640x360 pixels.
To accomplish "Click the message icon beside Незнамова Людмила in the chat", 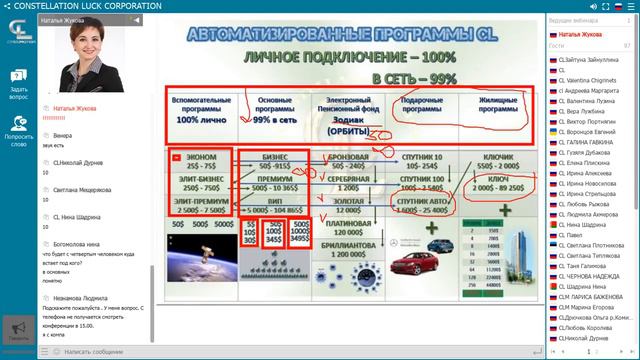I will point(46,298).
